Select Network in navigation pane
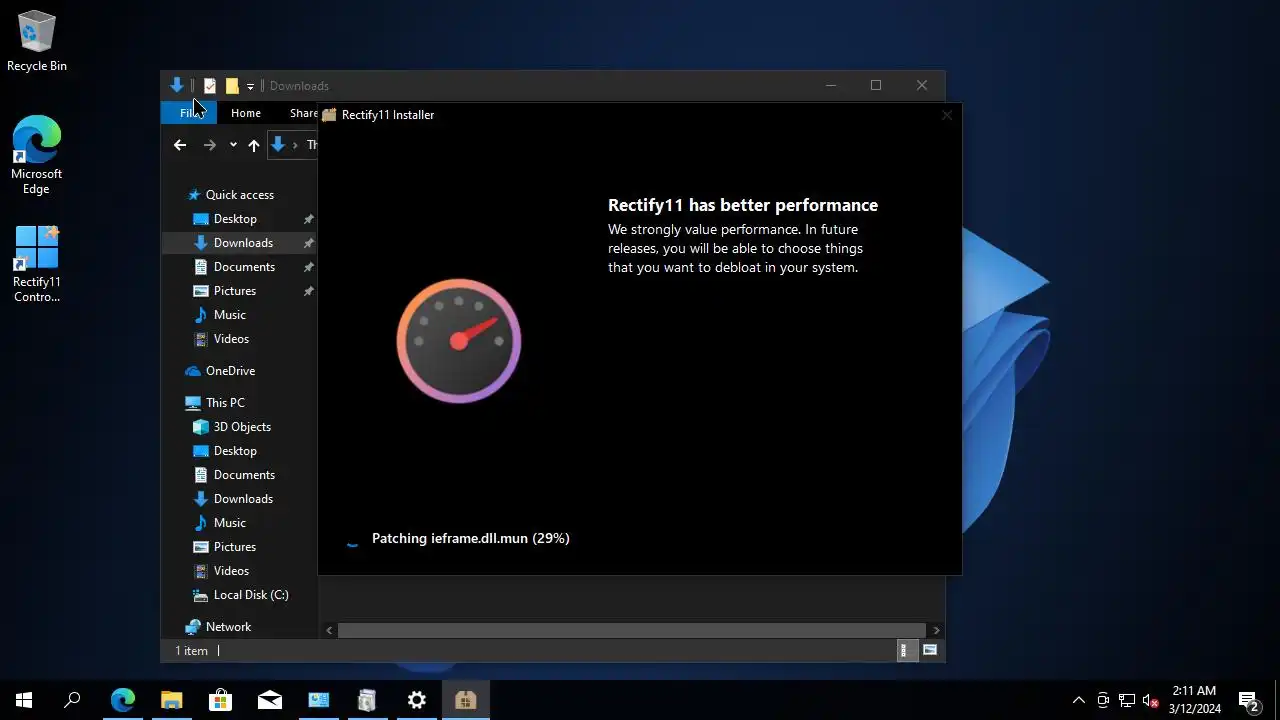 [x=228, y=627]
